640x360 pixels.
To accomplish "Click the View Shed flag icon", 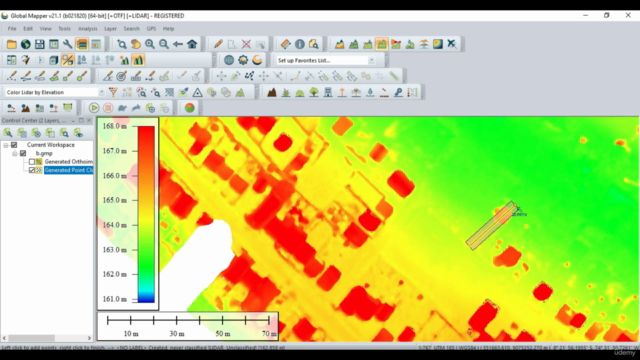I will click(x=396, y=44).
